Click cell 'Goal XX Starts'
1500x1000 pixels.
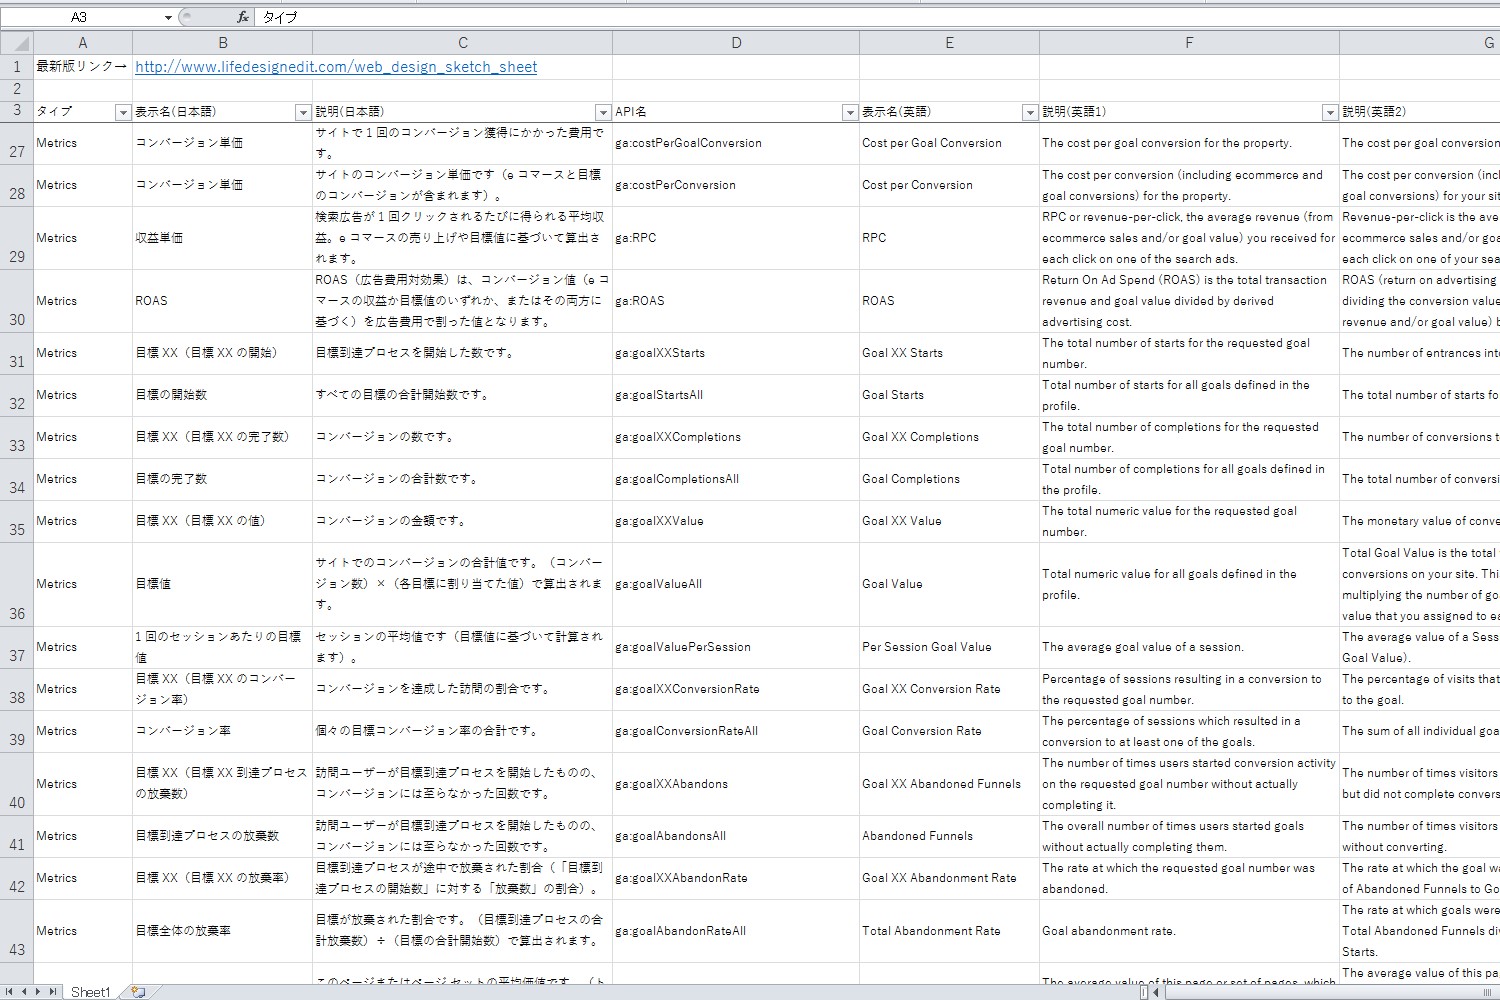(949, 353)
